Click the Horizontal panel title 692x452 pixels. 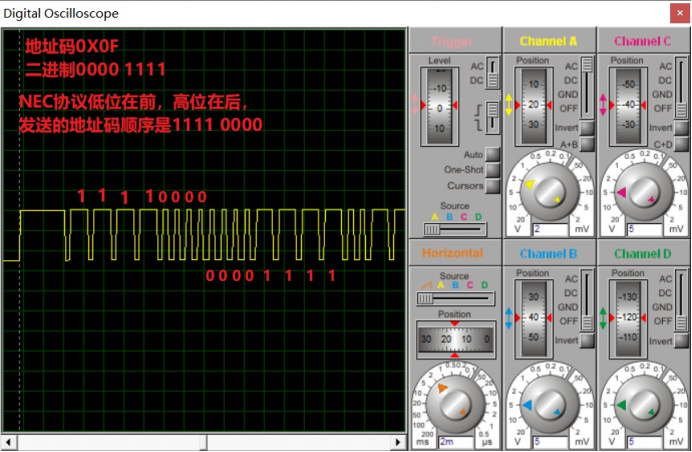pos(452,253)
